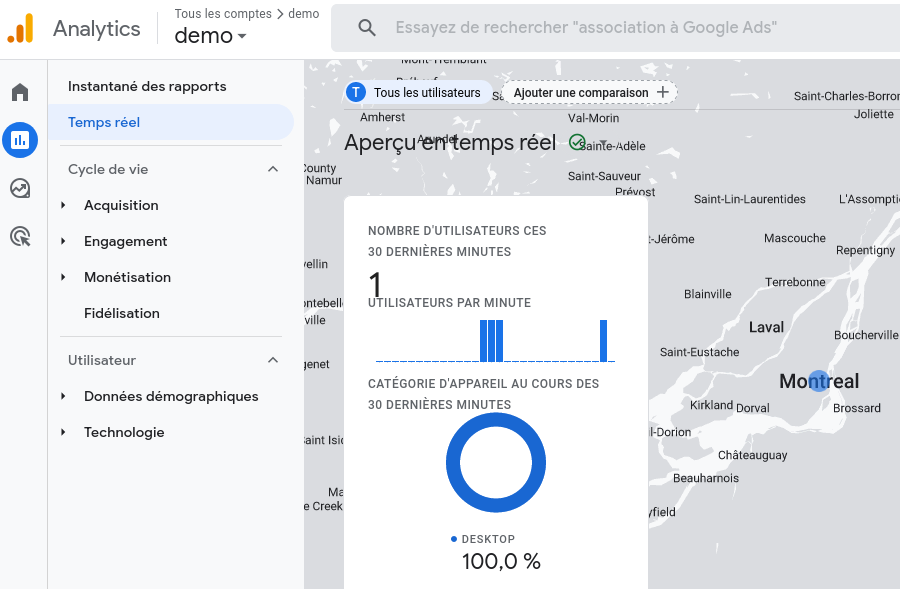The image size is (900, 589).
Task: Click the Utilisateur section label
Action: click(102, 361)
